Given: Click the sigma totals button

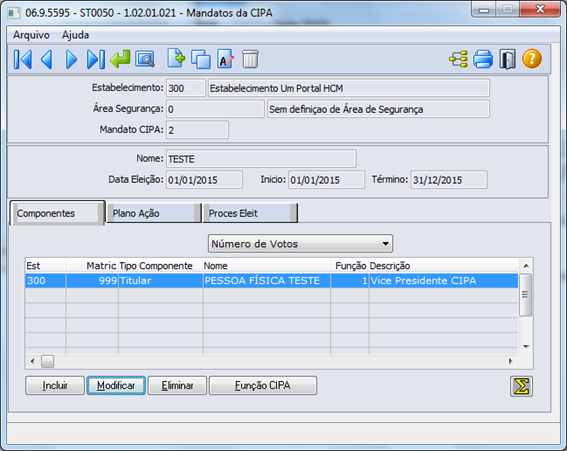Looking at the screenshot, I should coord(521,387).
